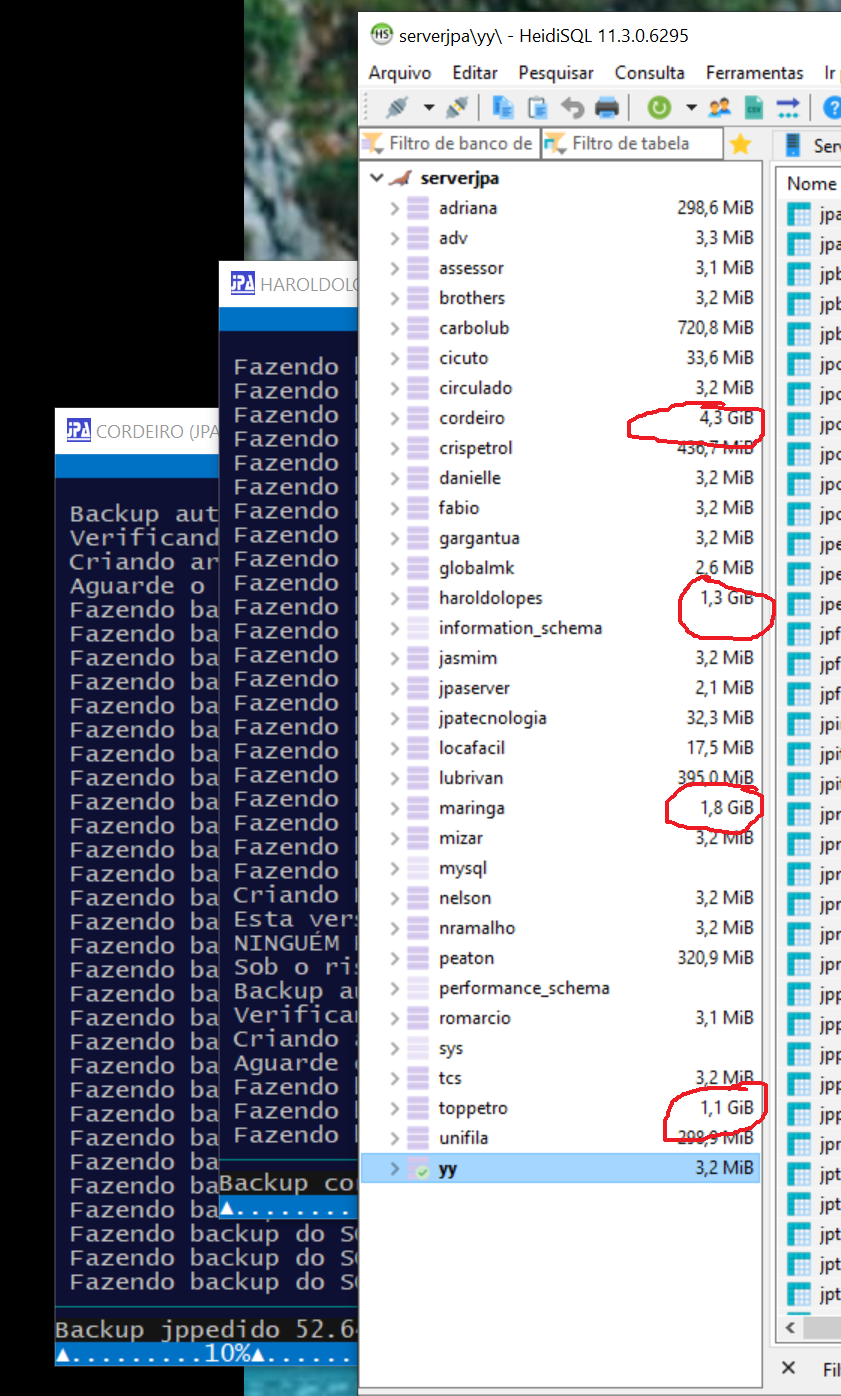
Task: Select the cicuto database
Action: pyautogui.click(x=463, y=358)
